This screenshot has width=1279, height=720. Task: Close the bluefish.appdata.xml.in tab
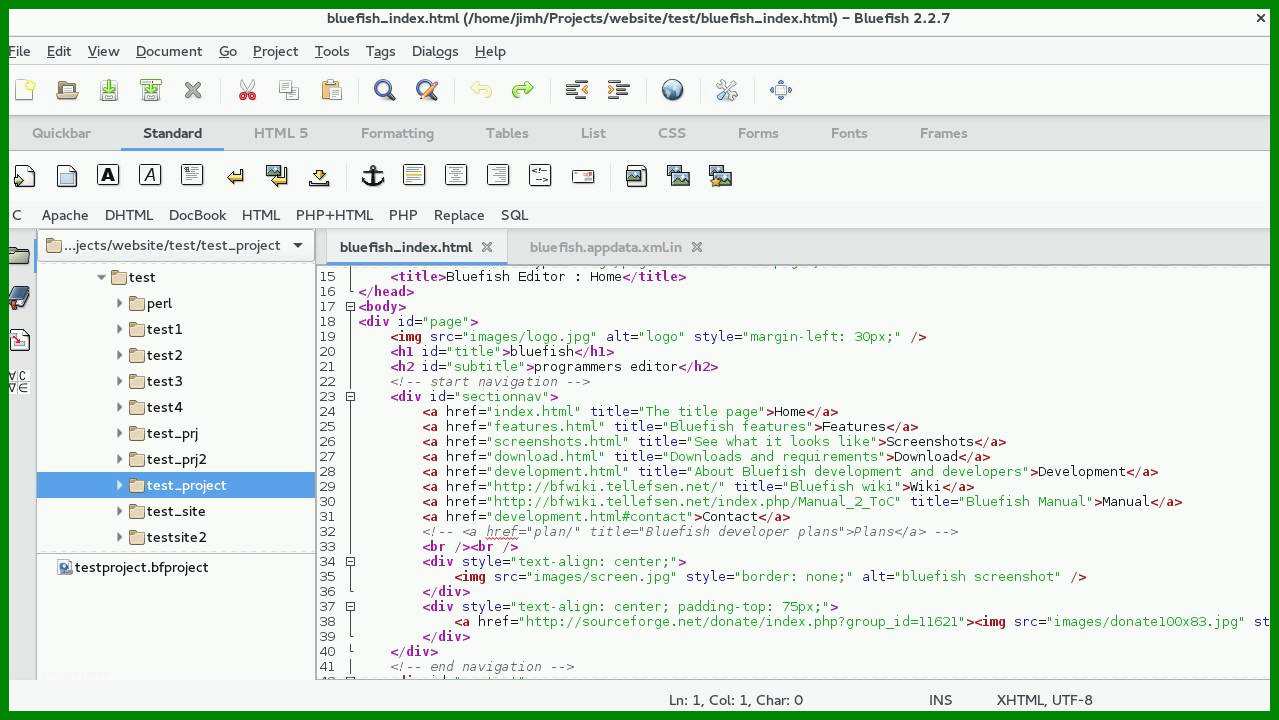pos(697,247)
